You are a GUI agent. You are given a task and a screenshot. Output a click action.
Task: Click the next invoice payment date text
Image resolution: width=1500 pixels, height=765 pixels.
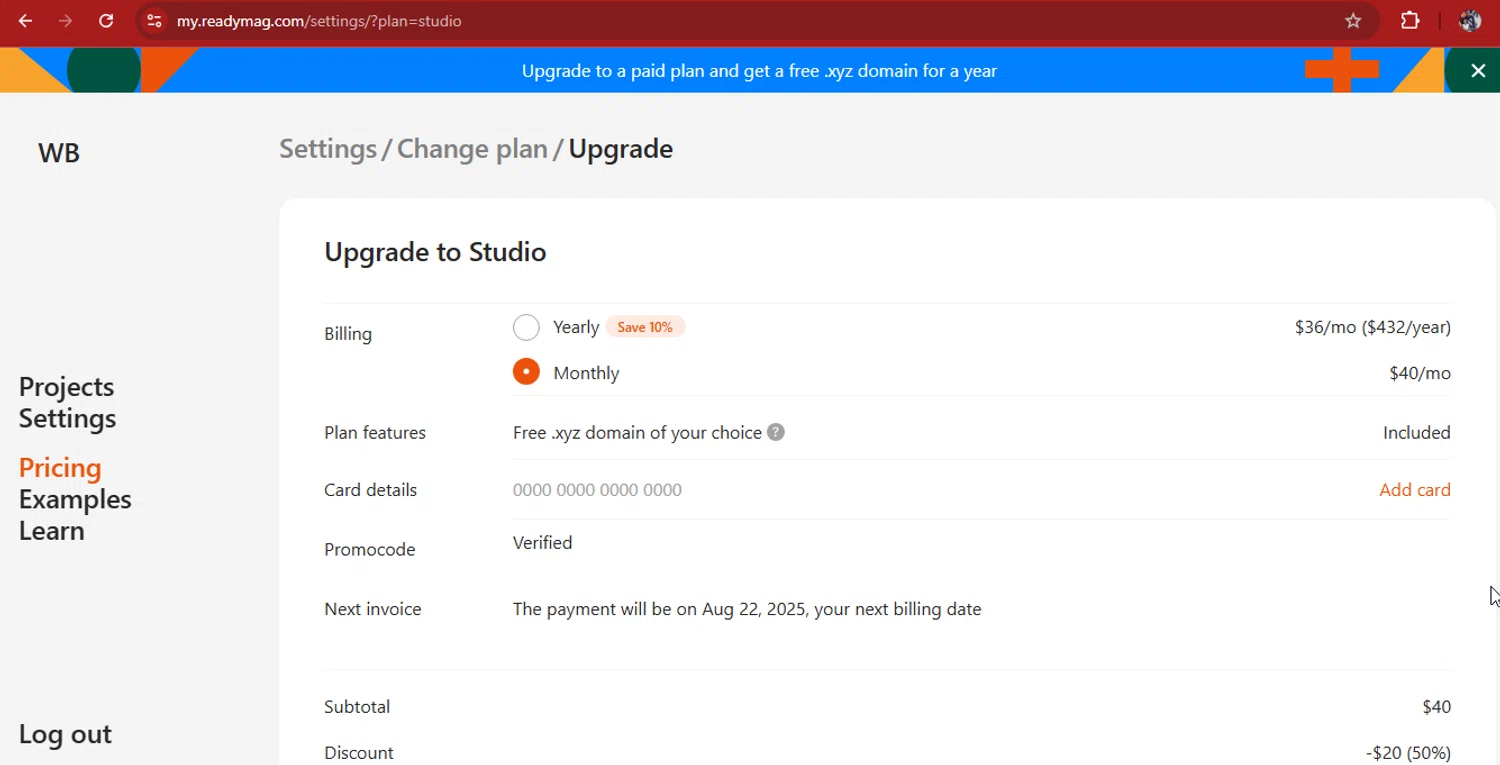747,609
